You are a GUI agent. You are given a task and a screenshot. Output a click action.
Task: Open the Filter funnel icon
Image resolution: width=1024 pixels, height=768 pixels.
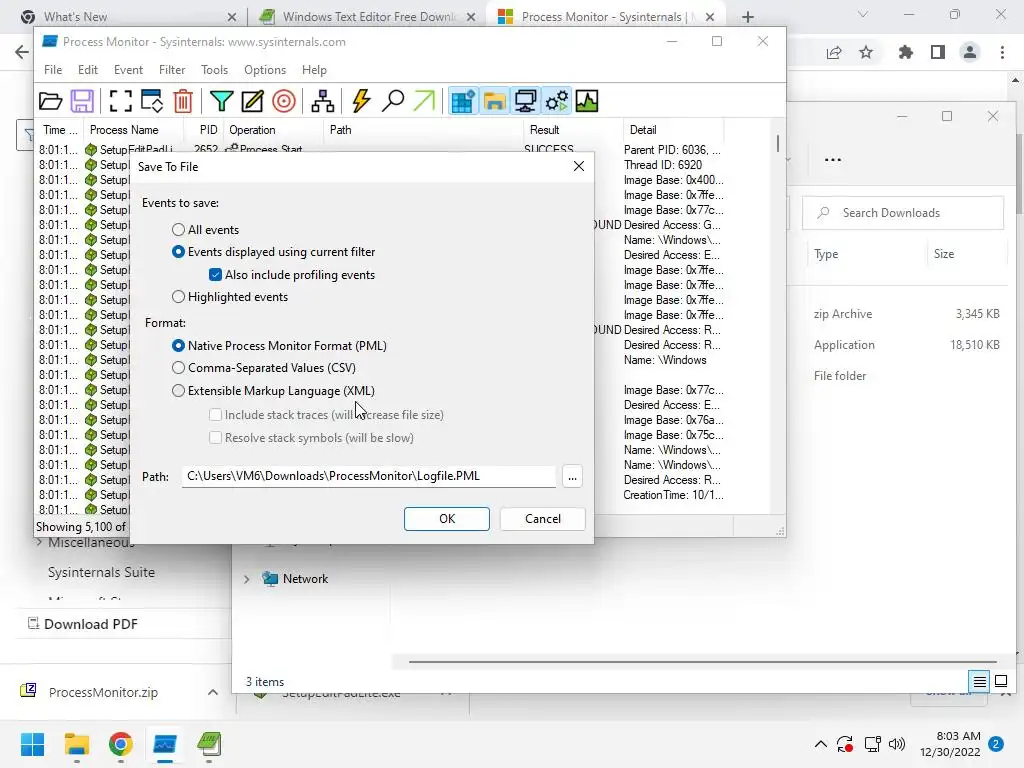[x=221, y=101]
